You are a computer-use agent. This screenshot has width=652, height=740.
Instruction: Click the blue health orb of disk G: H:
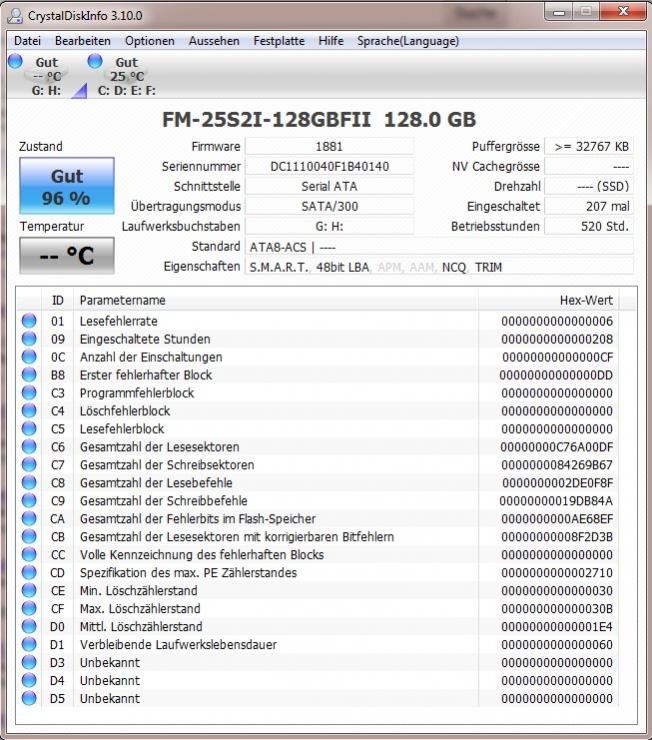pyautogui.click(x=15, y=61)
